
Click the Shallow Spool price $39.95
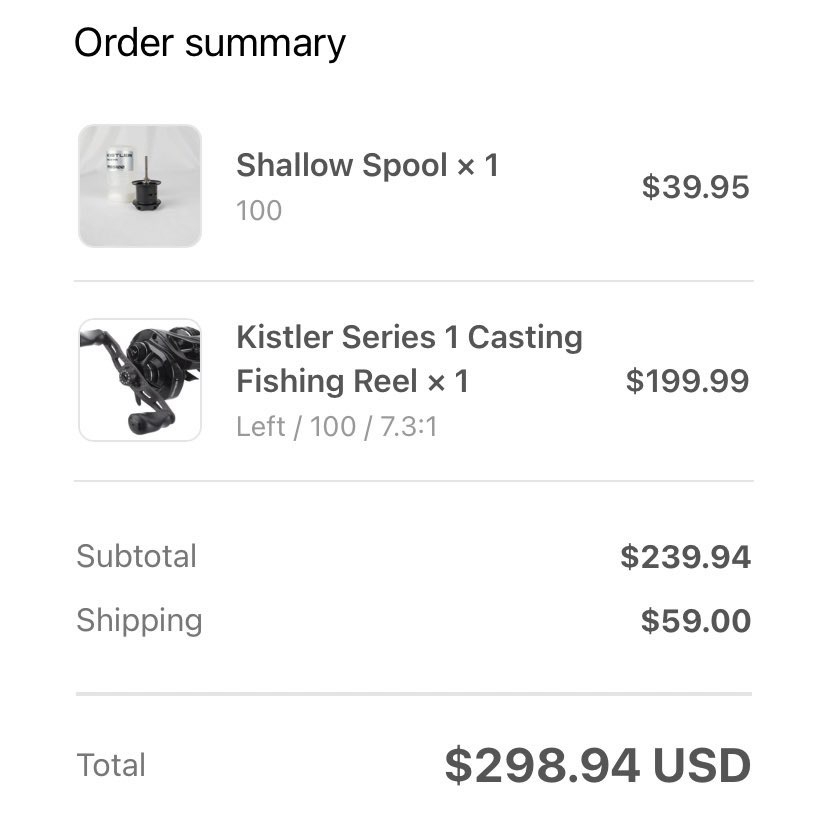coord(696,187)
